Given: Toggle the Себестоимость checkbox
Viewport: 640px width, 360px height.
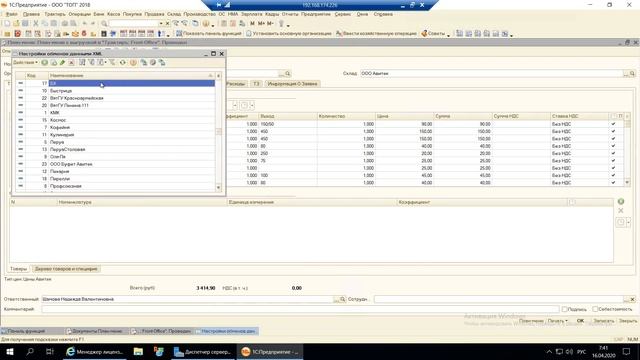Looking at the screenshot, I should coord(595,309).
